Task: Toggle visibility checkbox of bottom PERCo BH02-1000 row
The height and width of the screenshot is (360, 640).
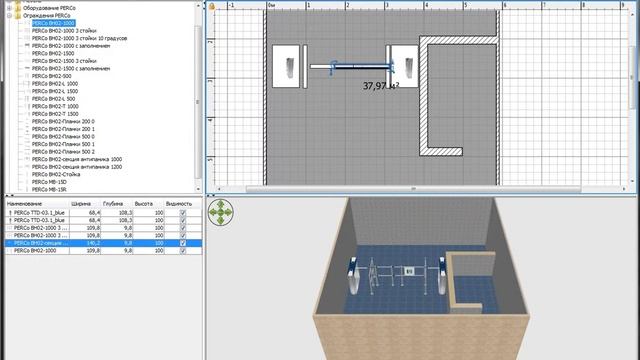Action: tap(183, 251)
